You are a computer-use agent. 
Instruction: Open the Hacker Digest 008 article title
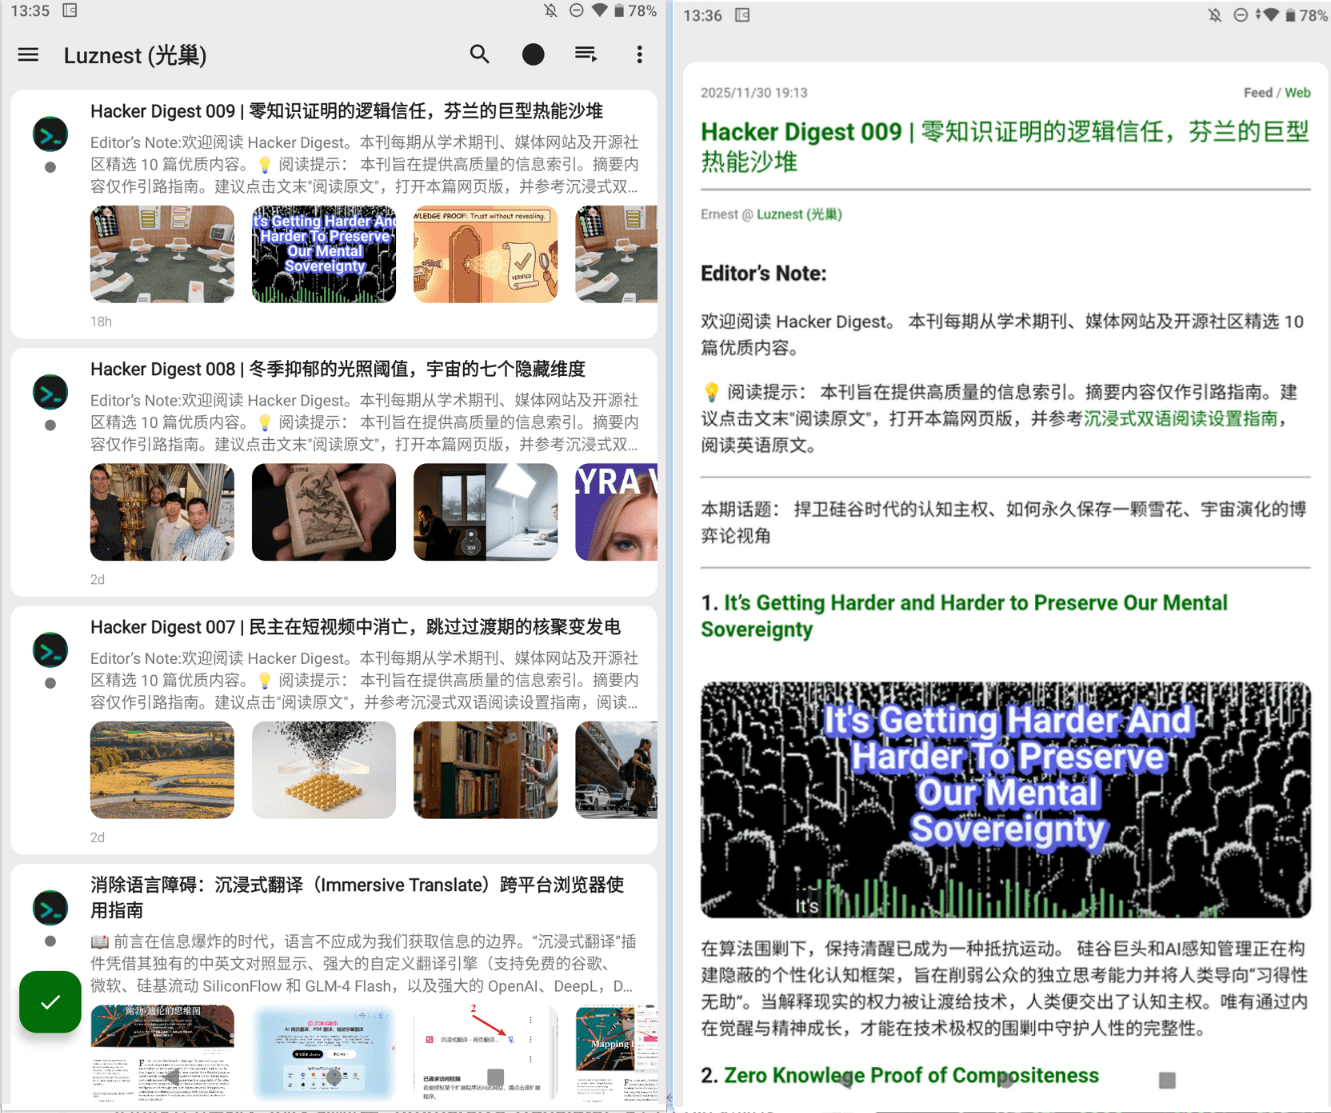tap(338, 369)
